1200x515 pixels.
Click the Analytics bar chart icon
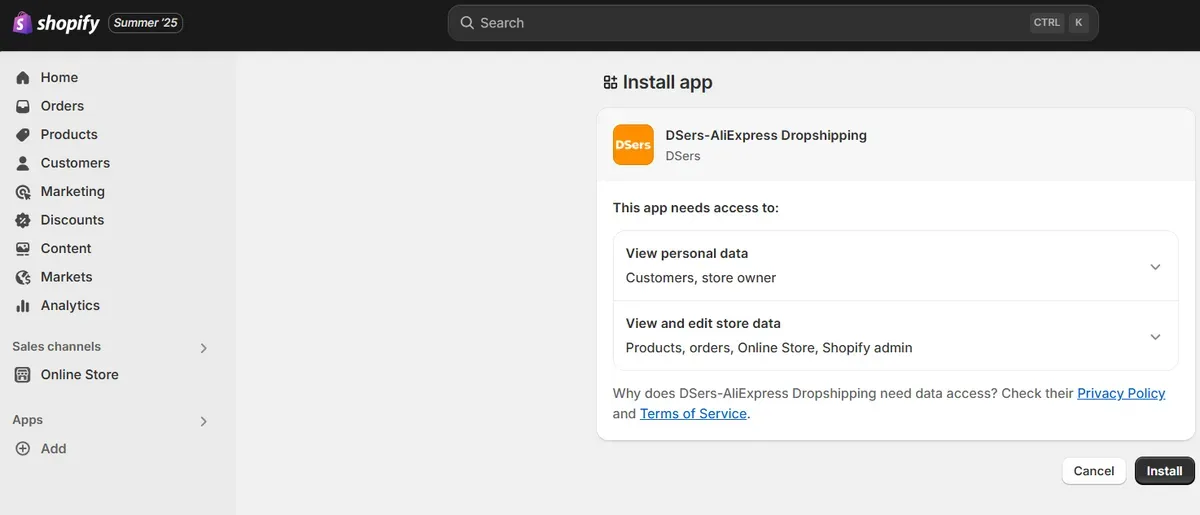23,306
